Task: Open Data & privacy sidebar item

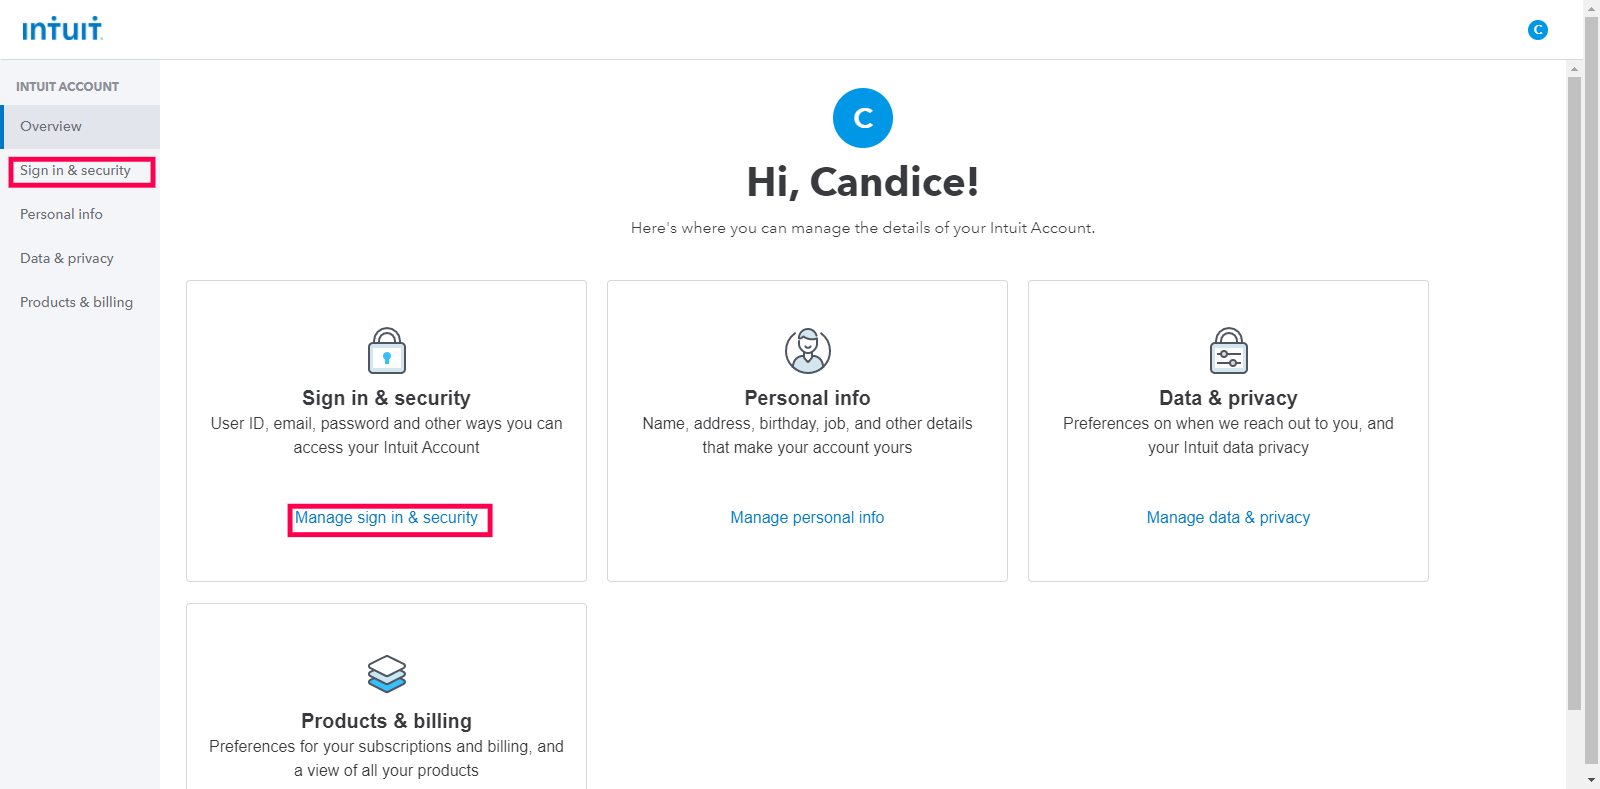Action: tap(80, 259)
